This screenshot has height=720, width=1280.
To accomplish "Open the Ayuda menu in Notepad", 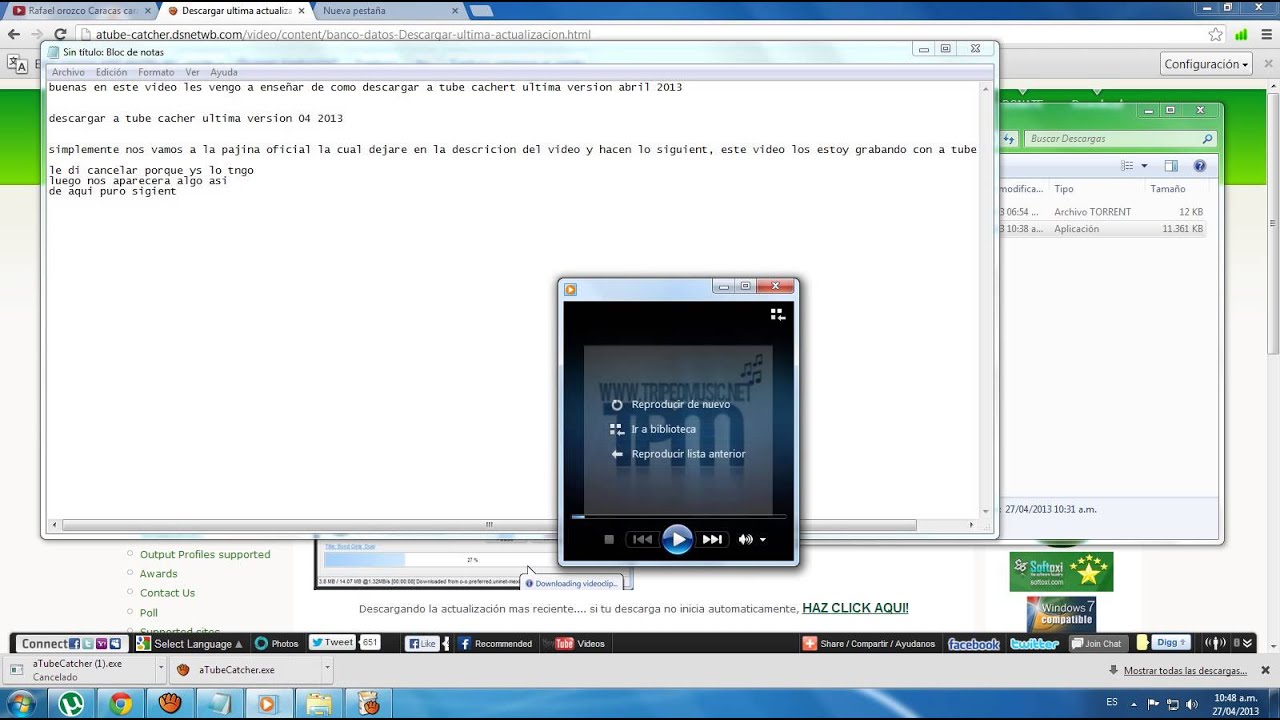I will coord(224,72).
